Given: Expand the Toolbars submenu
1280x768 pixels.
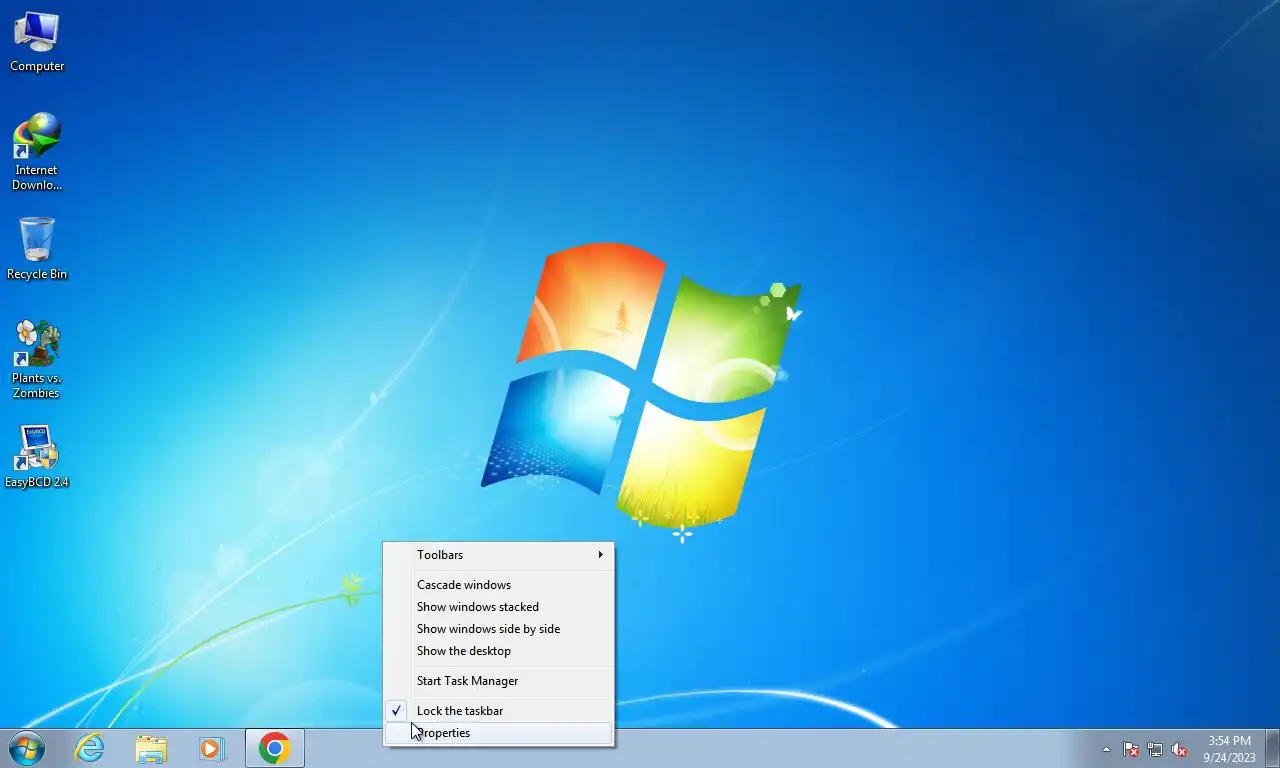Looking at the screenshot, I should [x=498, y=554].
